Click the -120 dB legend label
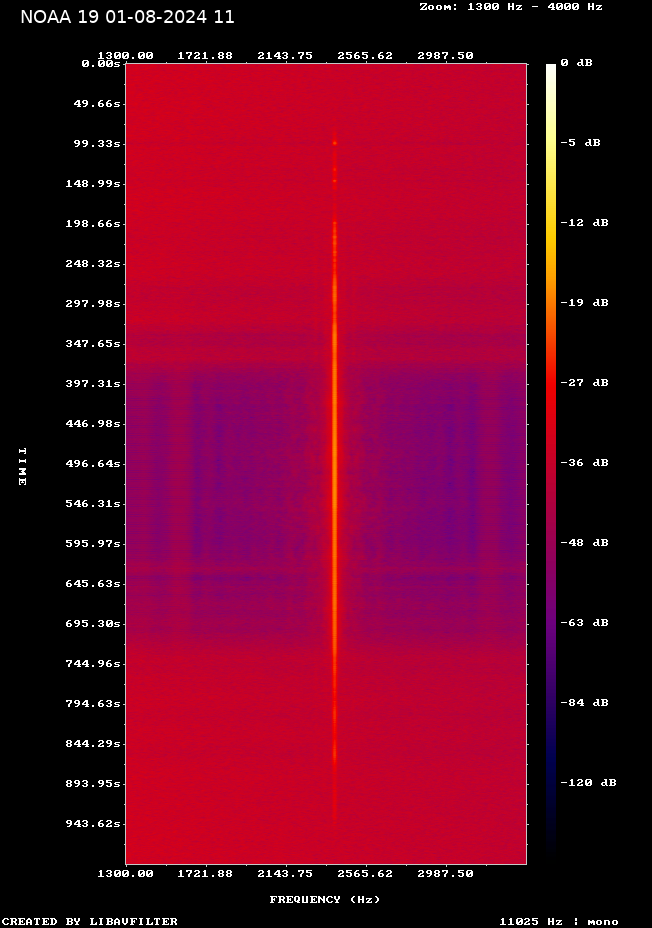The image size is (652, 928). tap(588, 782)
